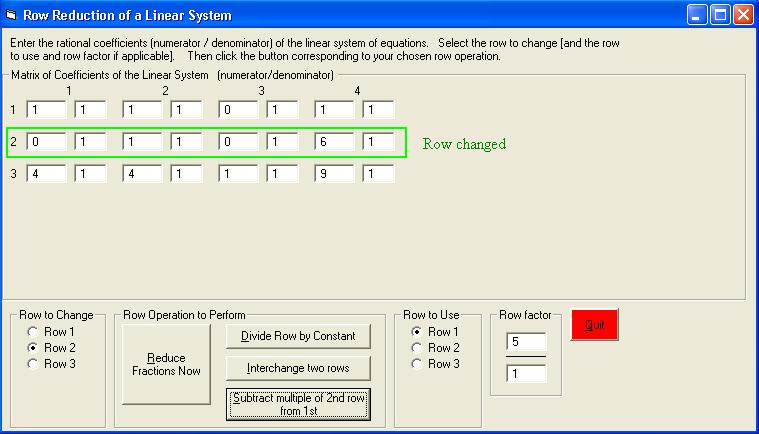Choose Row 2 in Row to Use
This screenshot has width=759, height=434.
(435, 348)
